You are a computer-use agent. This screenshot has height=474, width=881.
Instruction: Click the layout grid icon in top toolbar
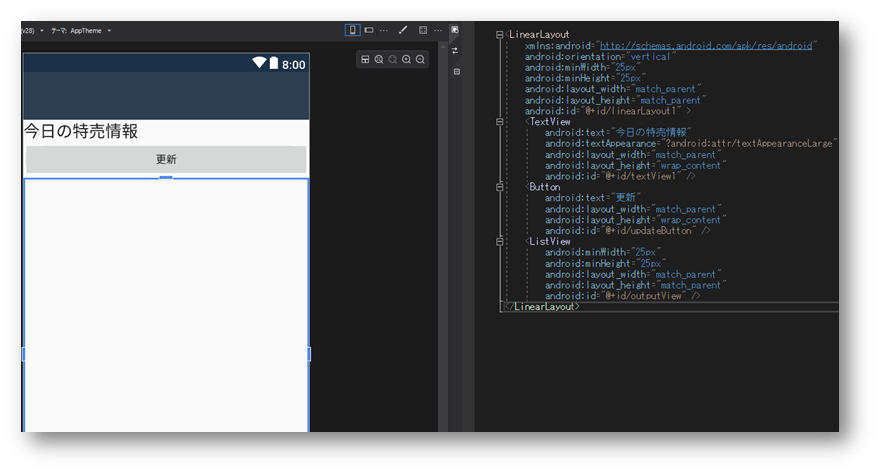(x=423, y=30)
